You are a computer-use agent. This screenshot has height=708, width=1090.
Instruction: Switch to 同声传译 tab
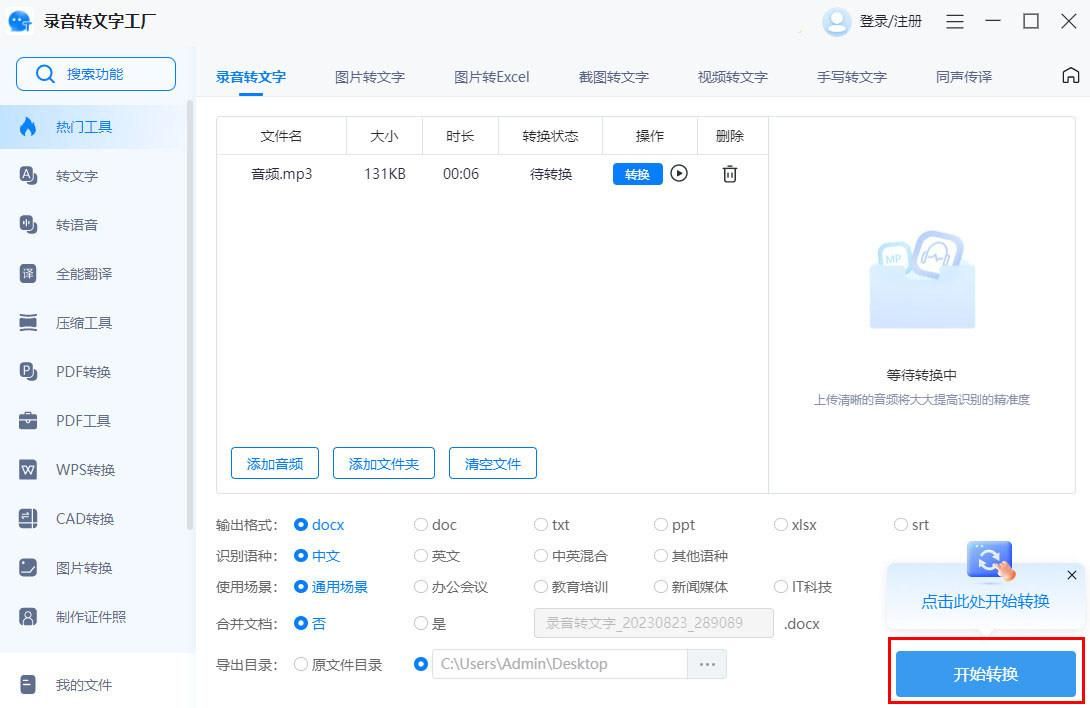pos(963,77)
